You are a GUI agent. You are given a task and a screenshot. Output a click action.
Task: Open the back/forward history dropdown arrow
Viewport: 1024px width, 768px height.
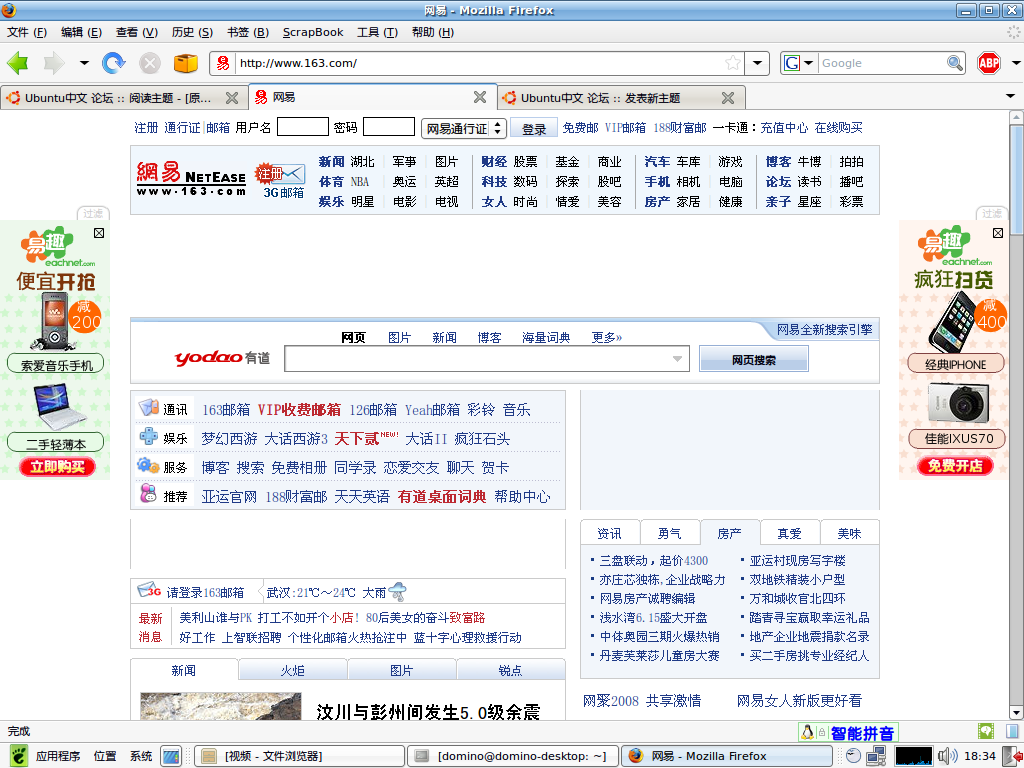tap(84, 63)
